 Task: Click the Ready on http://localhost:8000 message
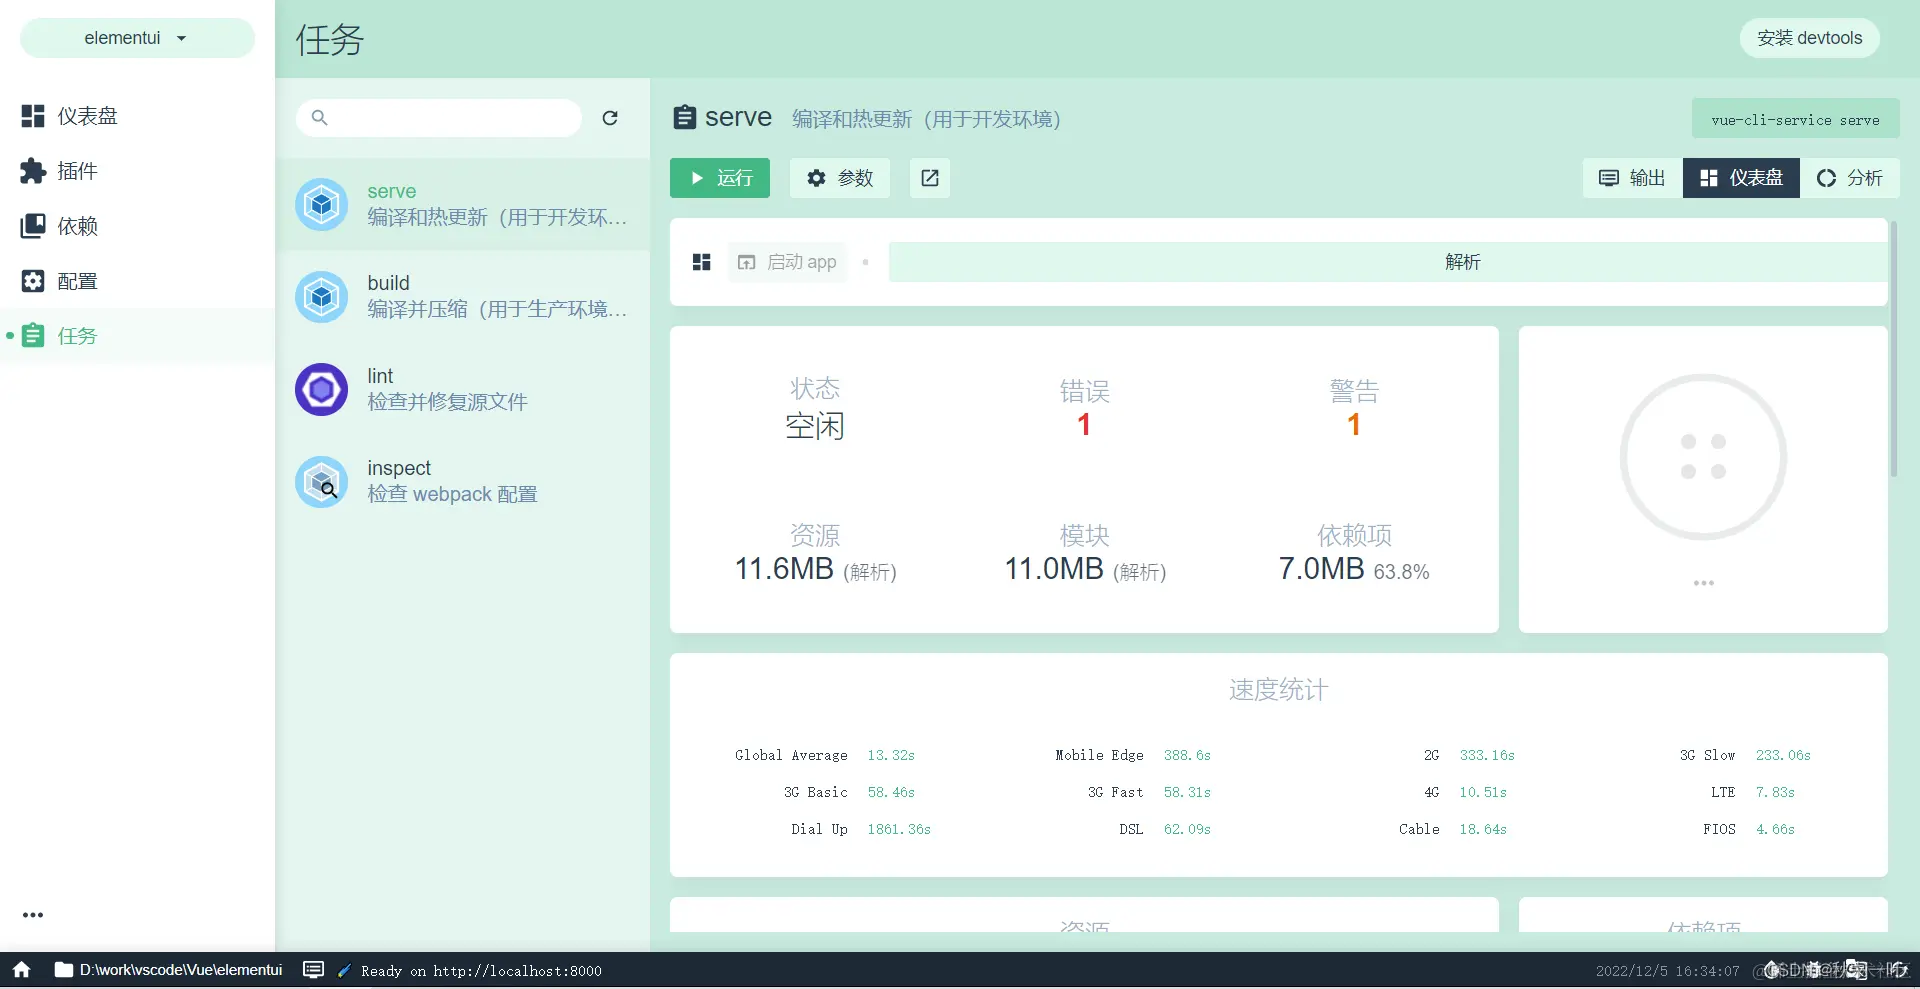[x=481, y=971]
